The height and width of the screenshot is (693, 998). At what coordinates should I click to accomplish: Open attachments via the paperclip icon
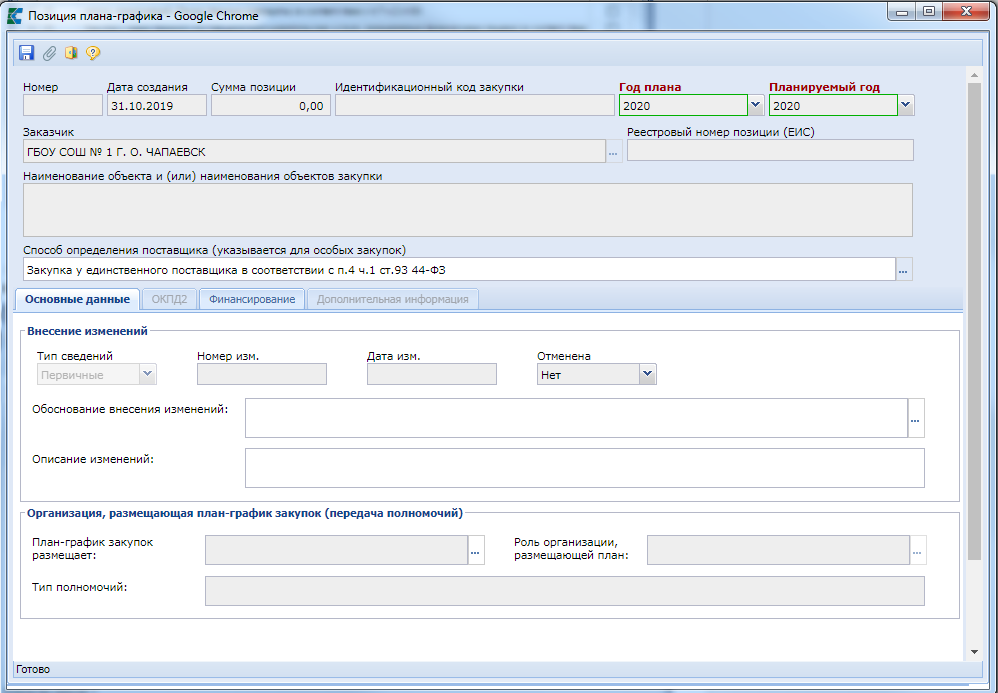(49, 53)
